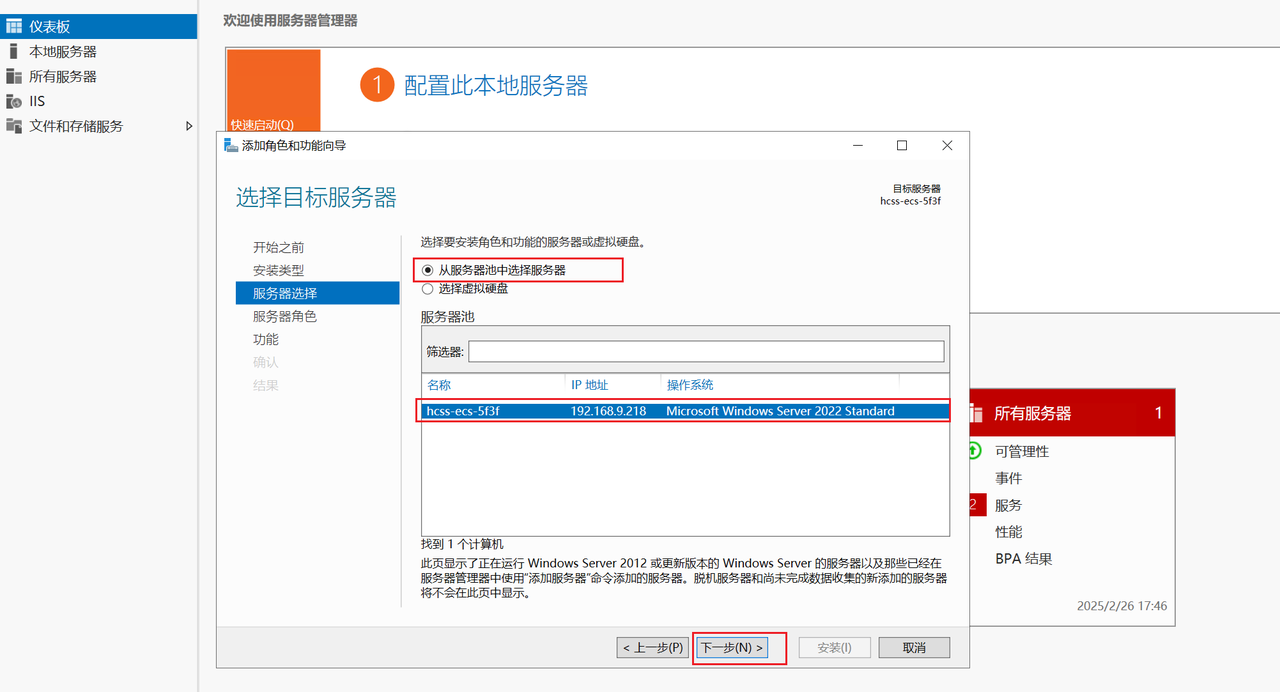Select 从服务器池中选择服务器 radio button

click(428, 270)
